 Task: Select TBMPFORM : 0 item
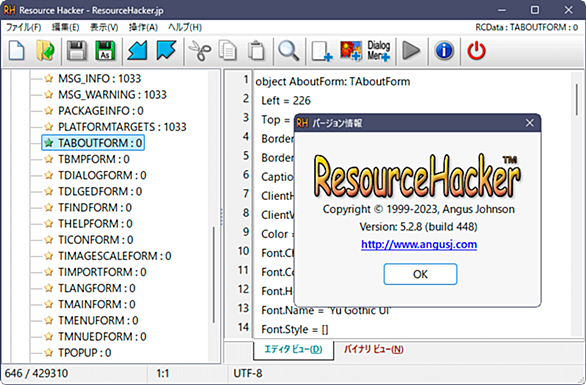(x=94, y=159)
